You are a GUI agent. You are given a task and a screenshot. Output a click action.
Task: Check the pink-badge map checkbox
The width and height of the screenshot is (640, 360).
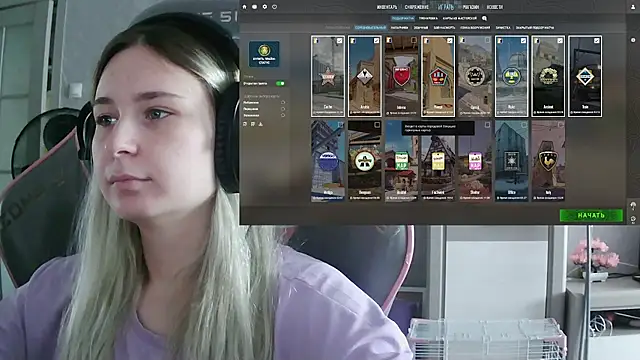(x=487, y=125)
